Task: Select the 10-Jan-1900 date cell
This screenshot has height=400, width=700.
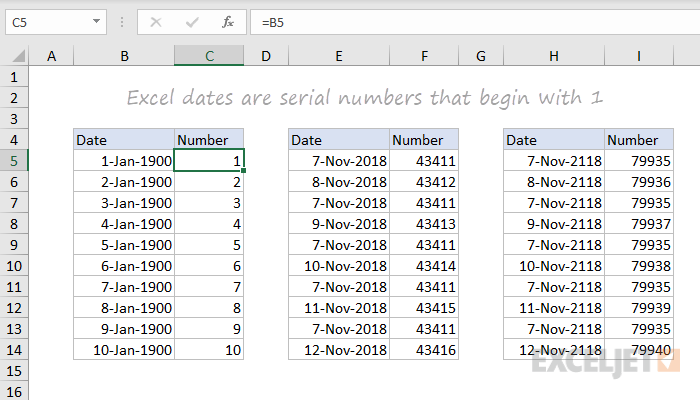Action: (x=124, y=350)
